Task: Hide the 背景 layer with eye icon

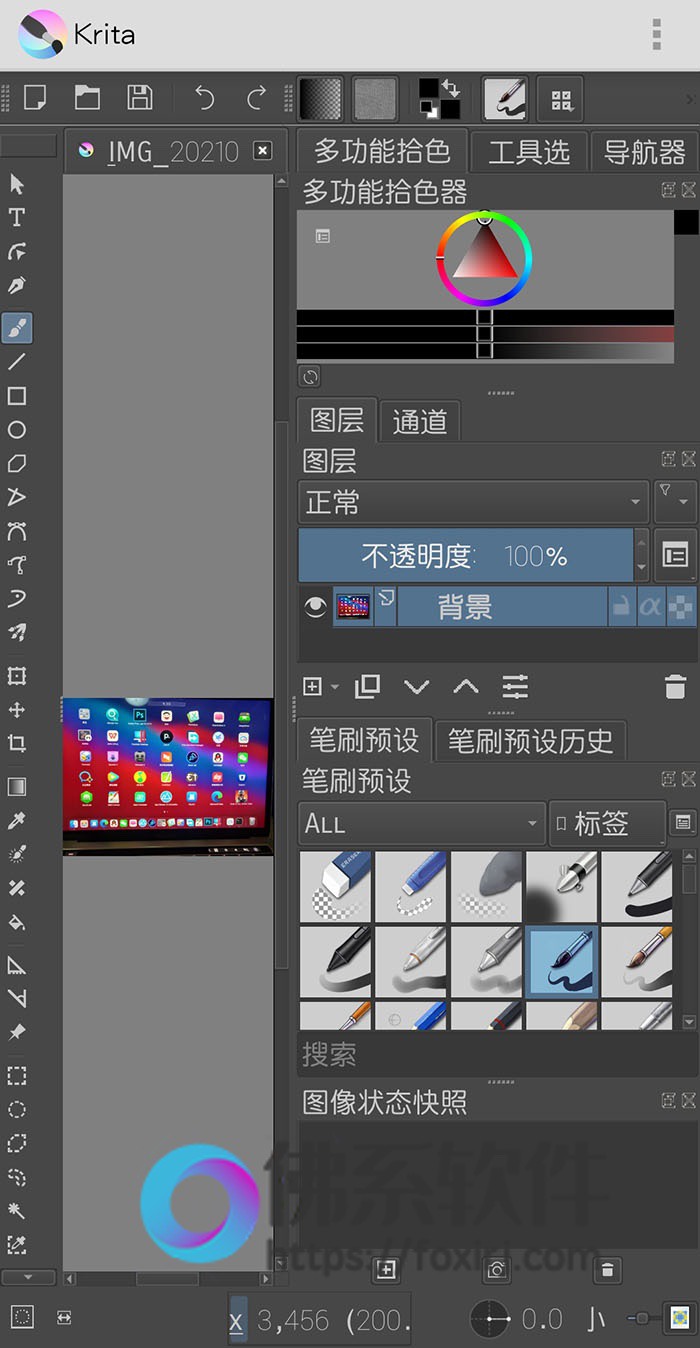Action: tap(316, 607)
